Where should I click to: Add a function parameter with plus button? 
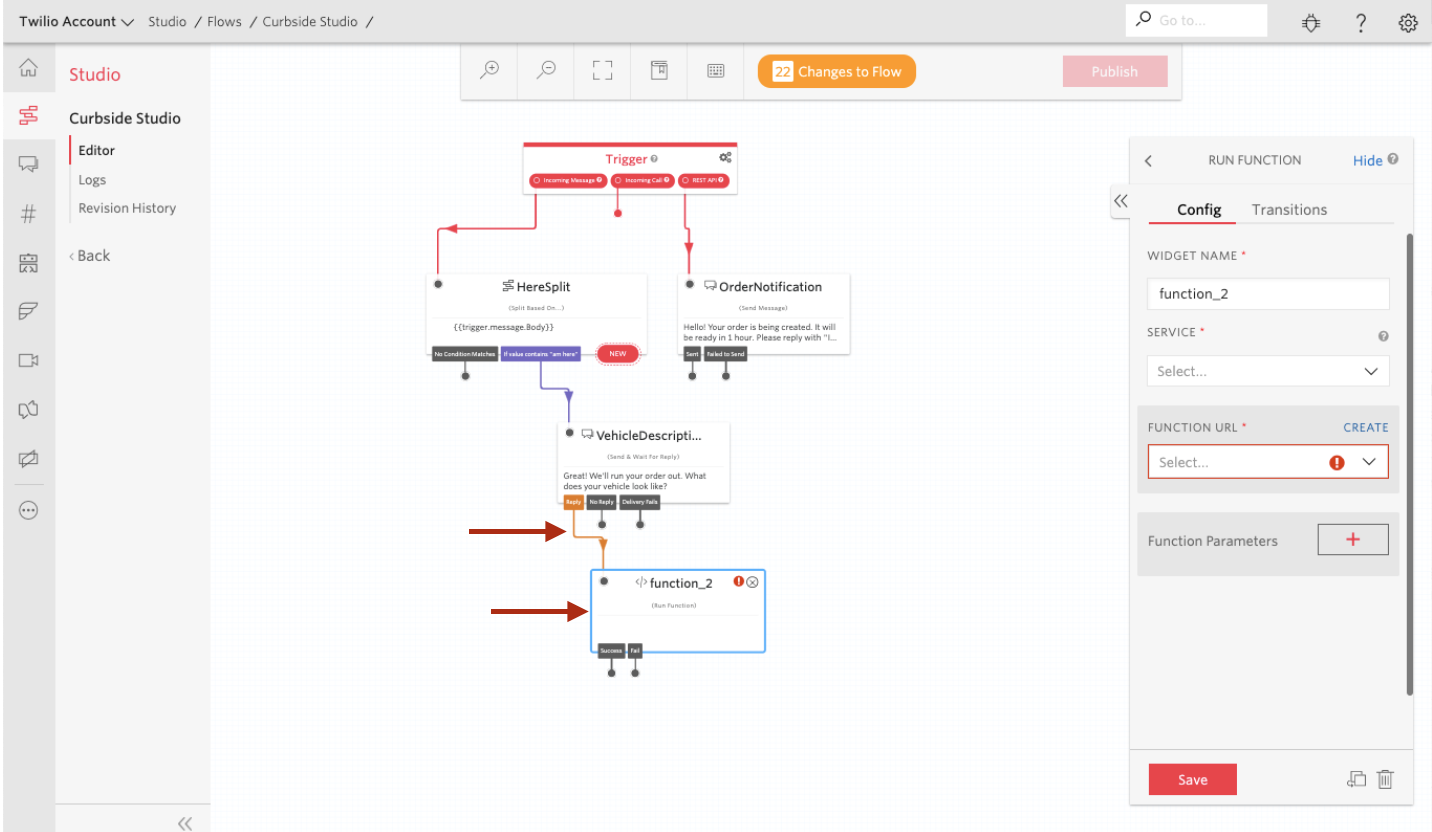1353,539
